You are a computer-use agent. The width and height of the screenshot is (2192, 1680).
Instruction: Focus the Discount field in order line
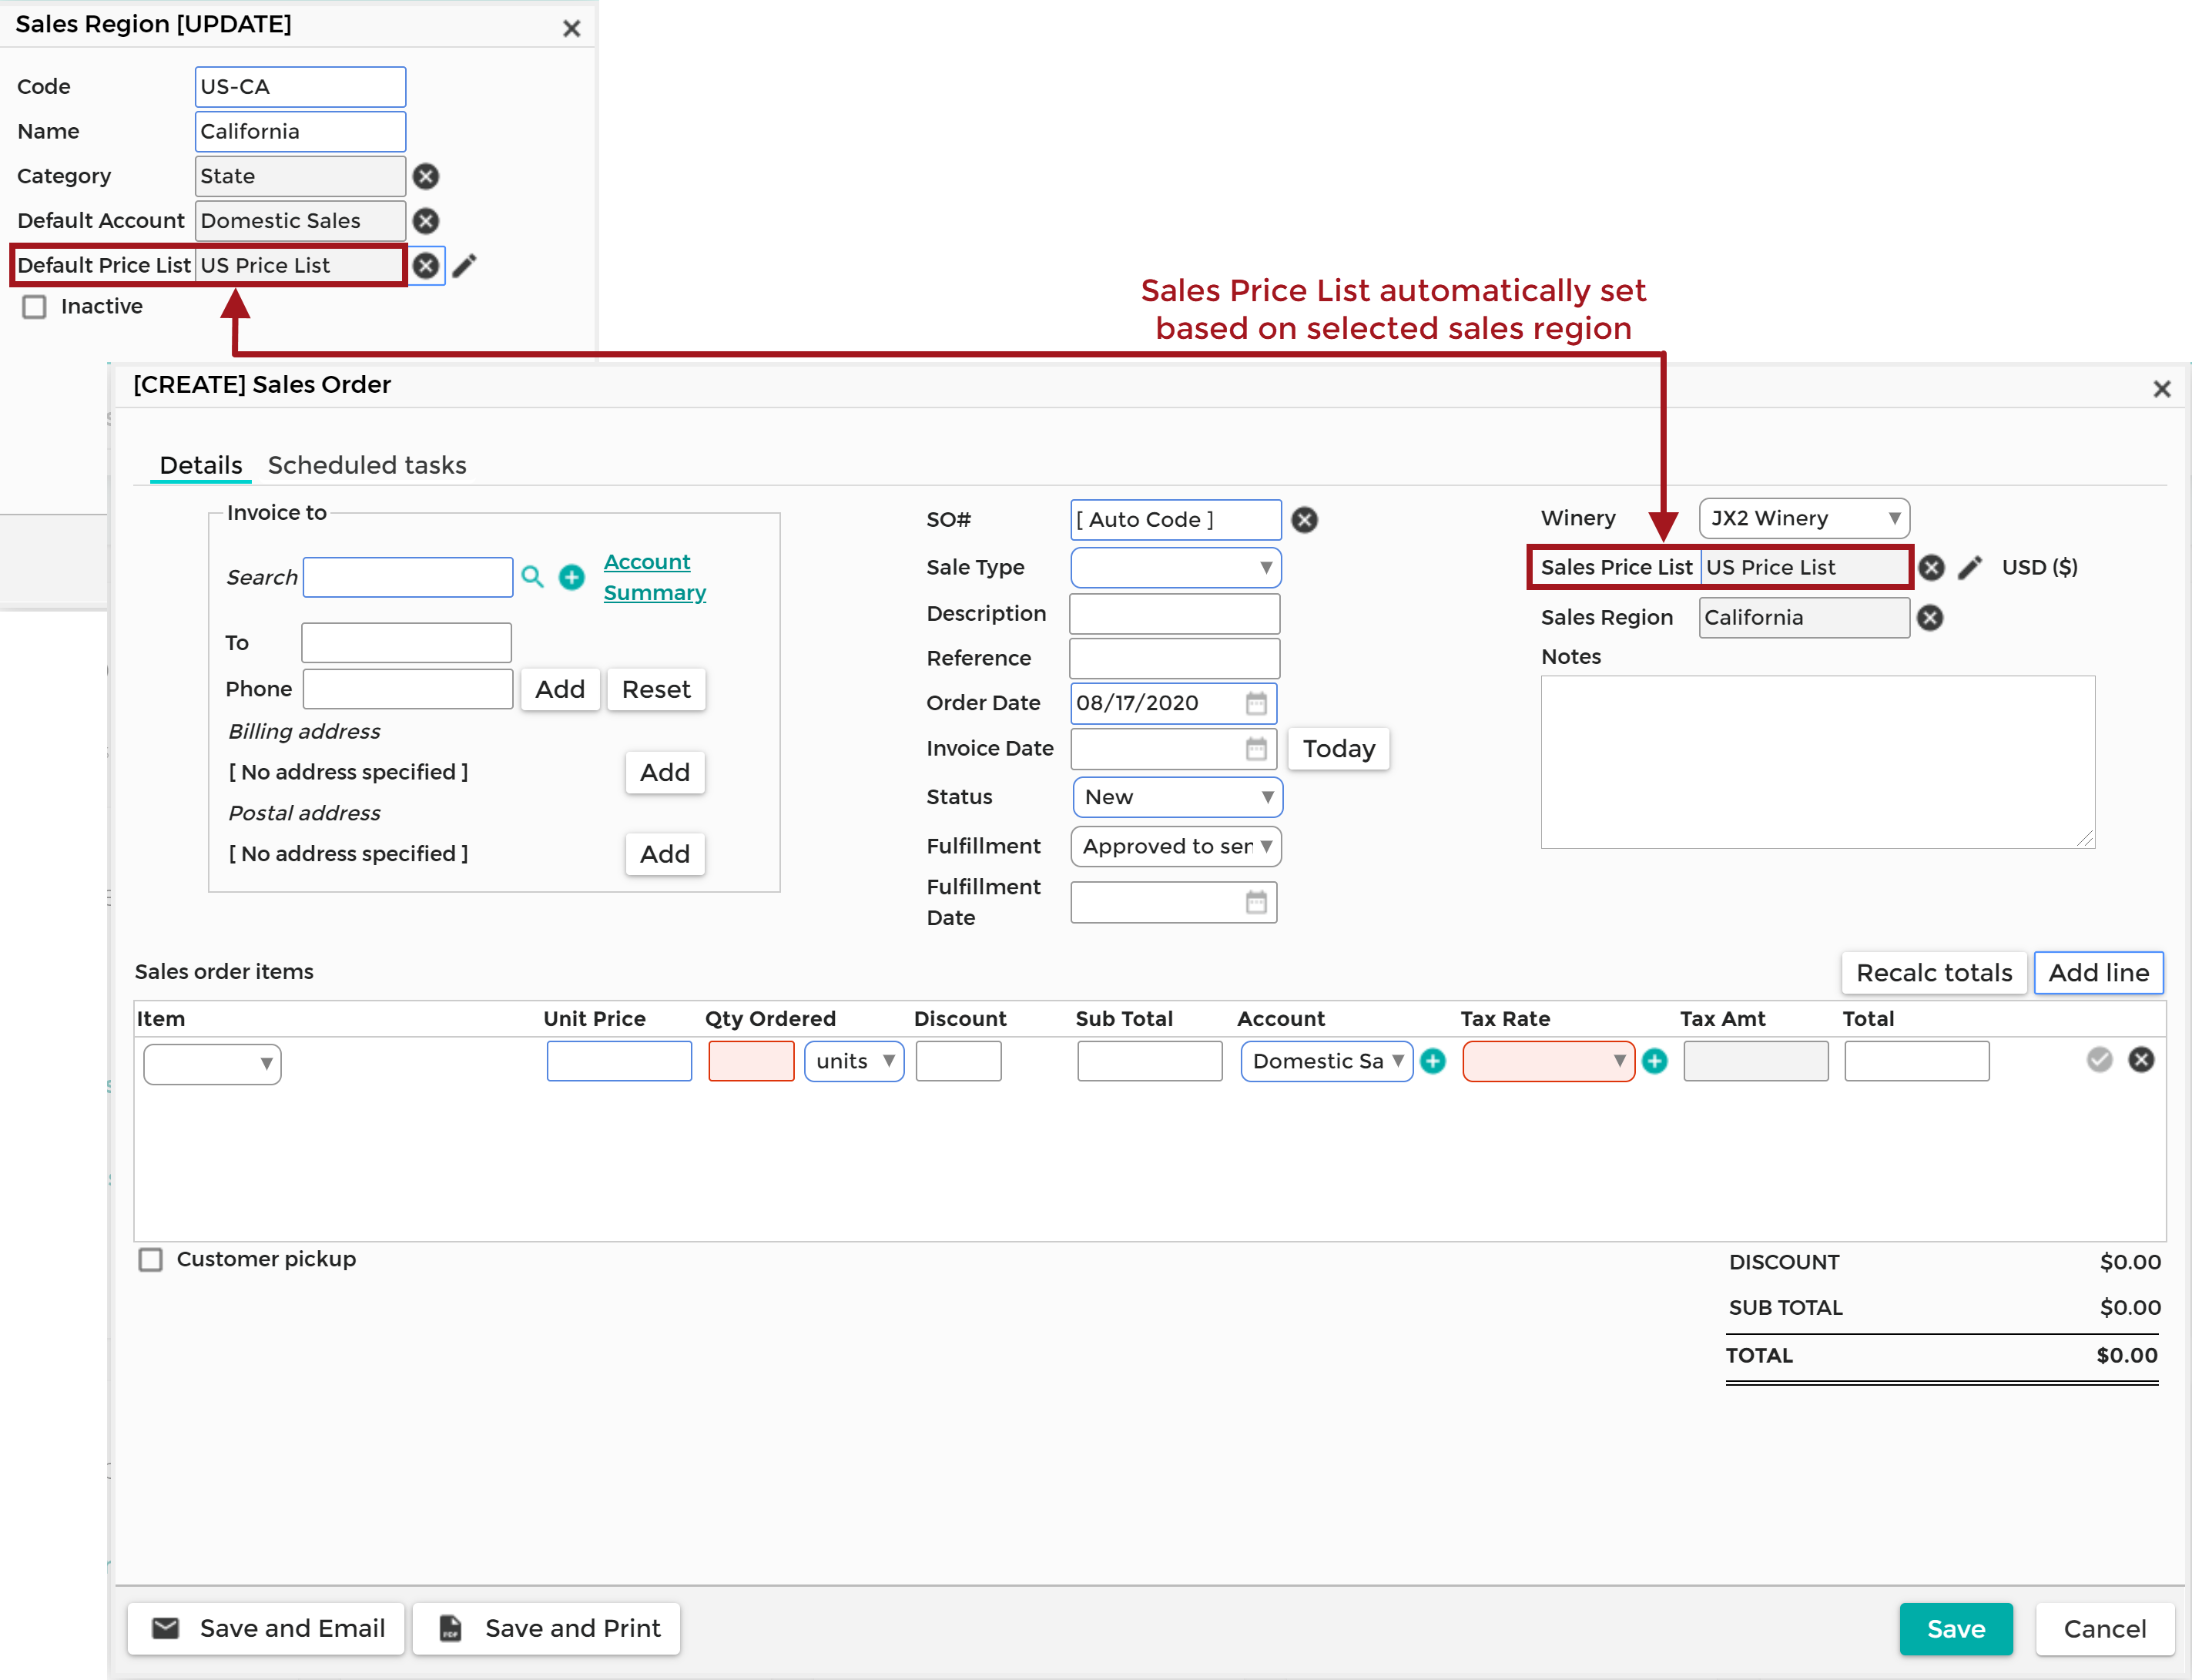click(x=958, y=1061)
